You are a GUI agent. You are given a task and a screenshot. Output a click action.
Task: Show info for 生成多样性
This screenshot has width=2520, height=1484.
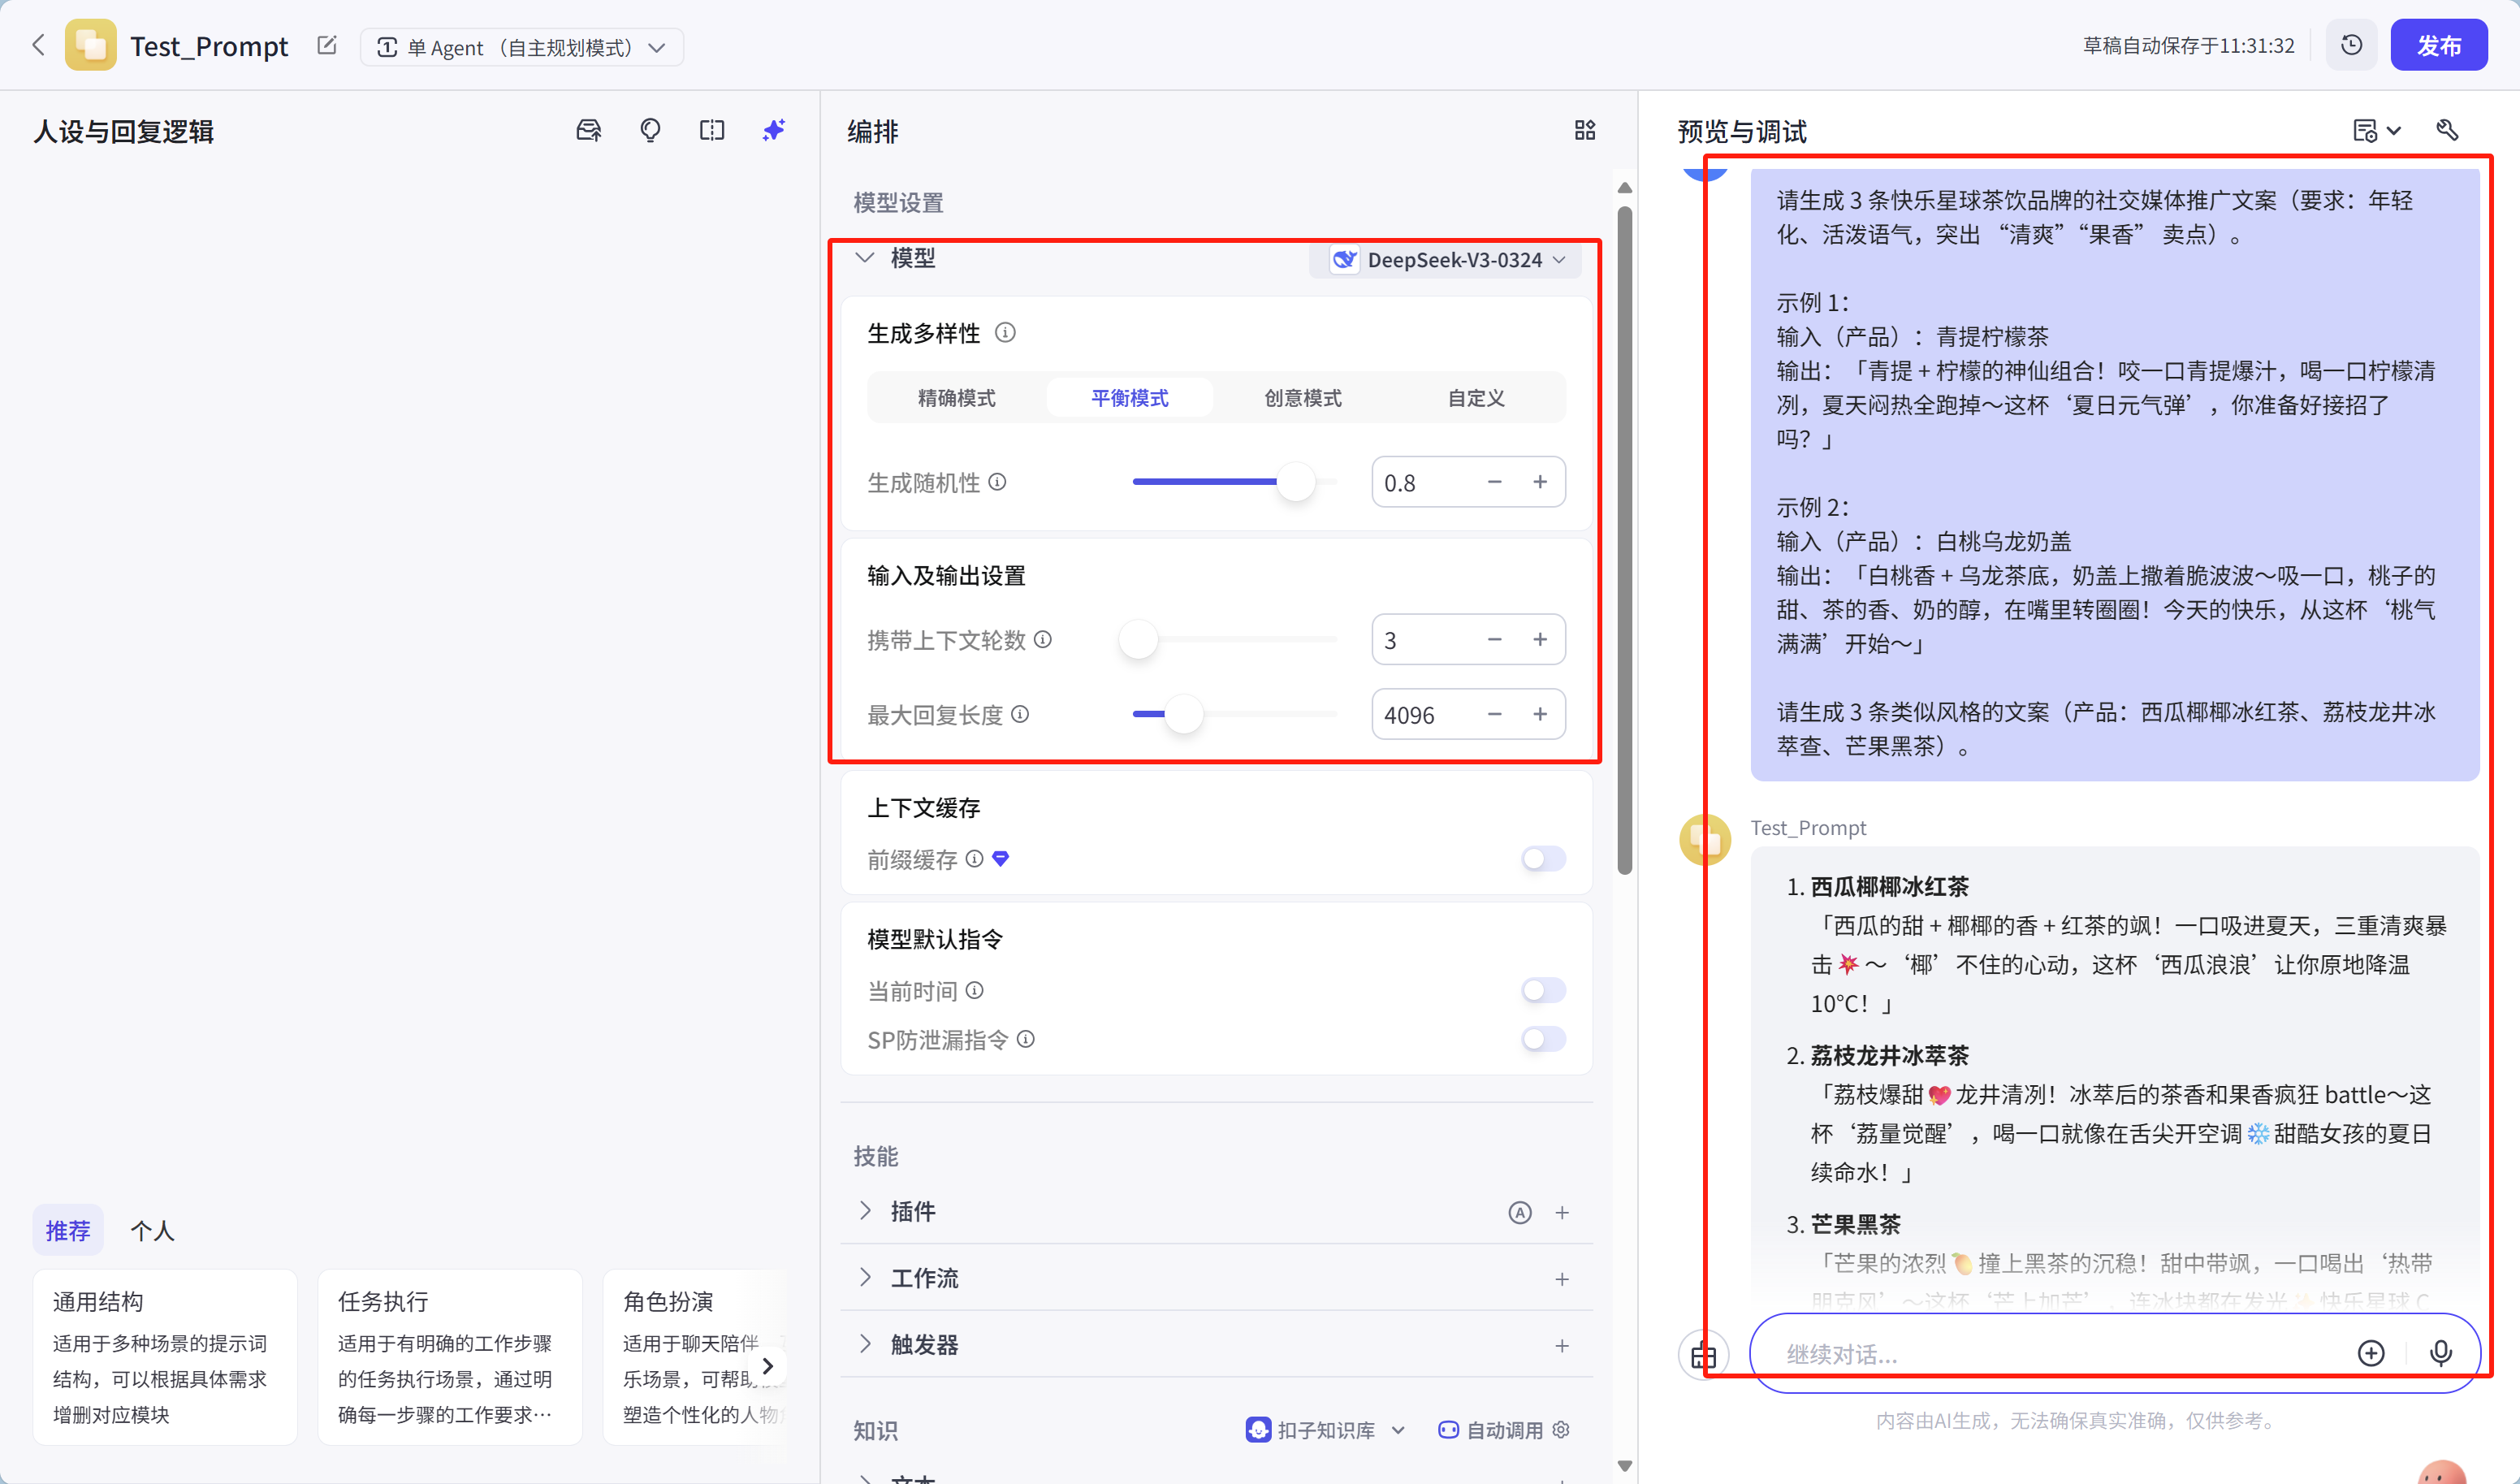pos(1005,332)
